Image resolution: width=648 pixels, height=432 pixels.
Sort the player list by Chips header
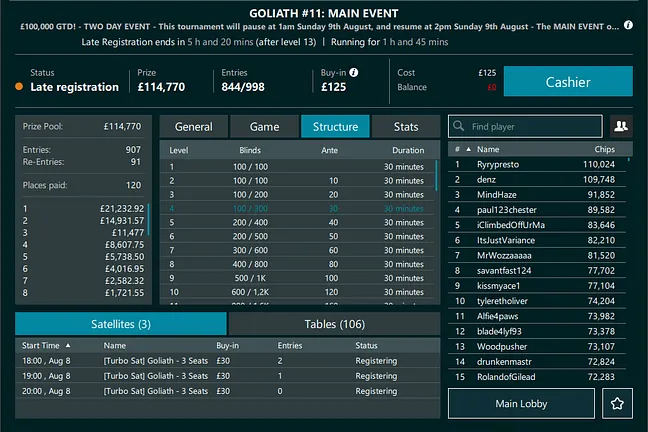click(602, 148)
